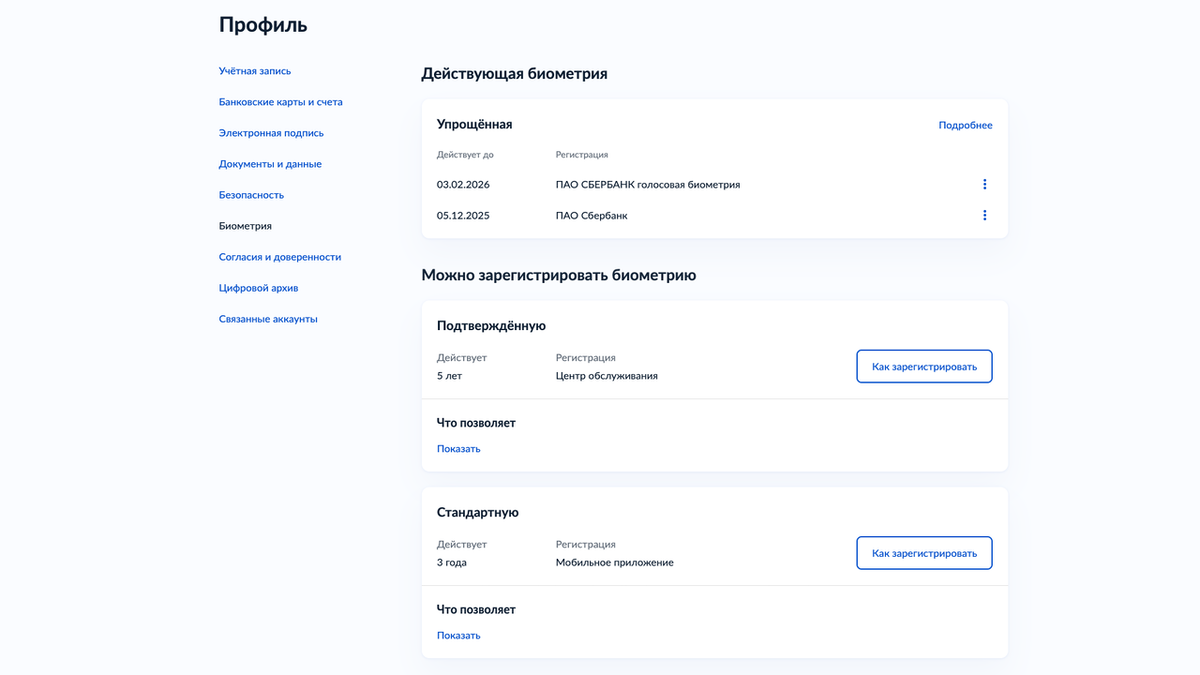Open the Учётная запись section
This screenshot has width=1200, height=675.
[x=255, y=71]
